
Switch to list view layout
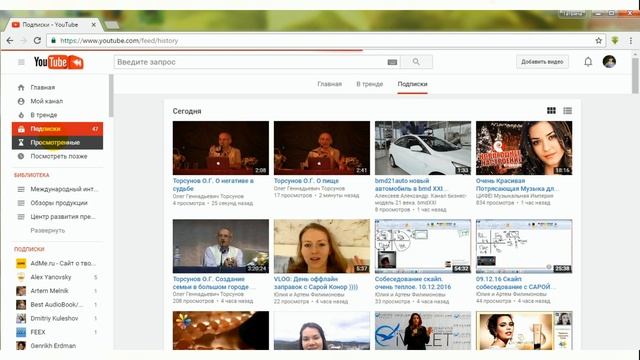(x=567, y=111)
